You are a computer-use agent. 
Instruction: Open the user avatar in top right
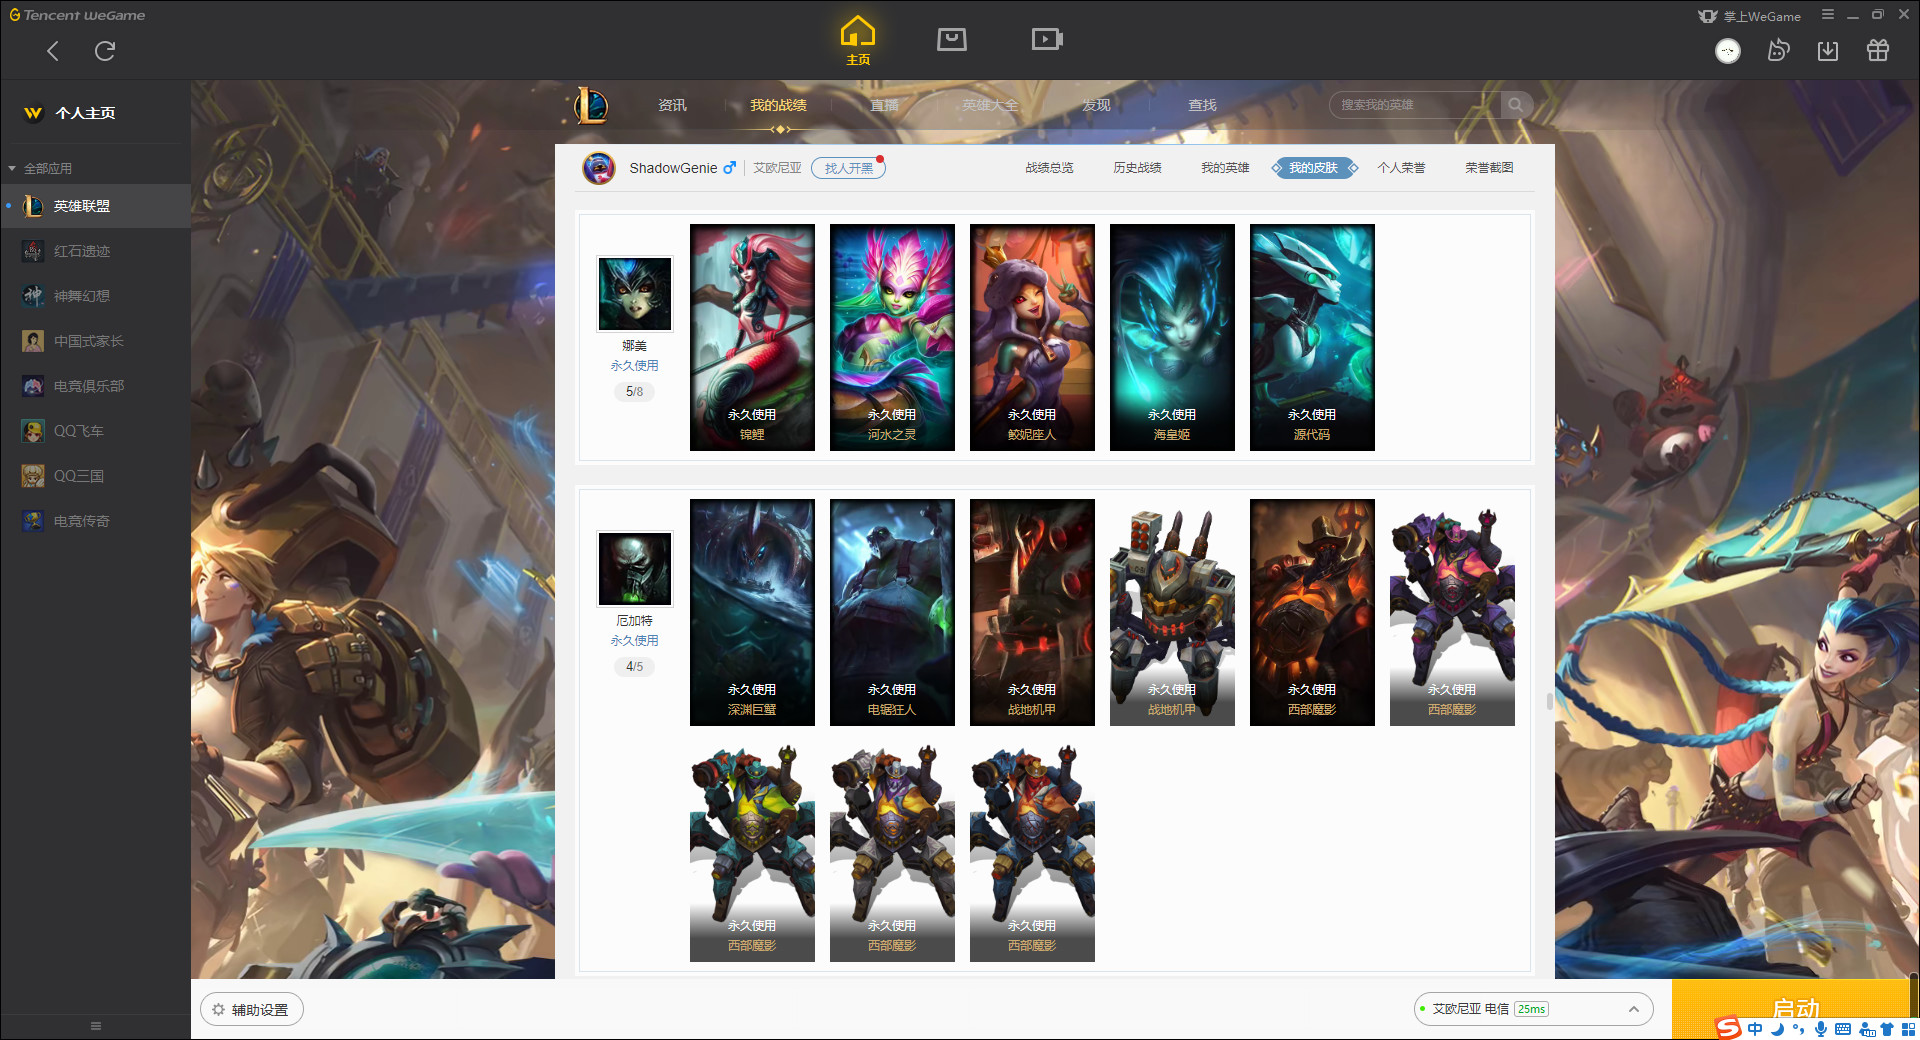click(x=1728, y=51)
